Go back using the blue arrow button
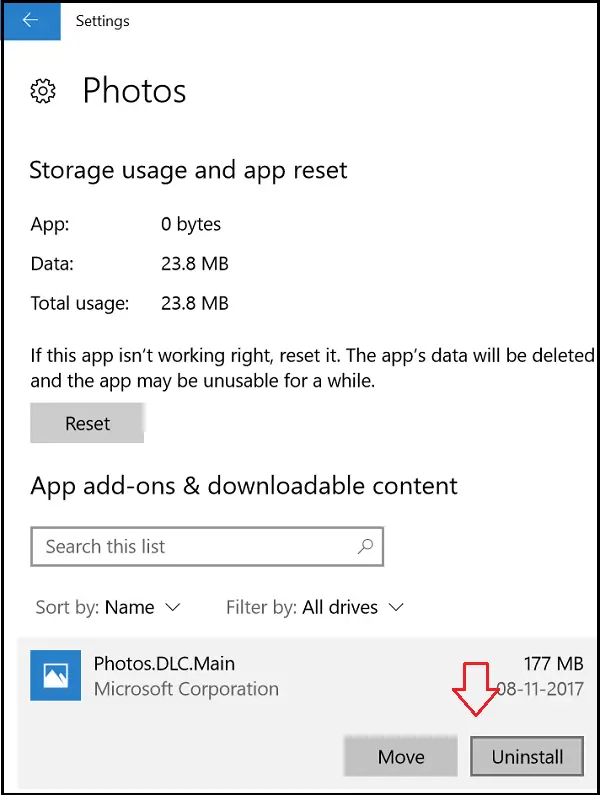600x795 pixels. point(31,20)
